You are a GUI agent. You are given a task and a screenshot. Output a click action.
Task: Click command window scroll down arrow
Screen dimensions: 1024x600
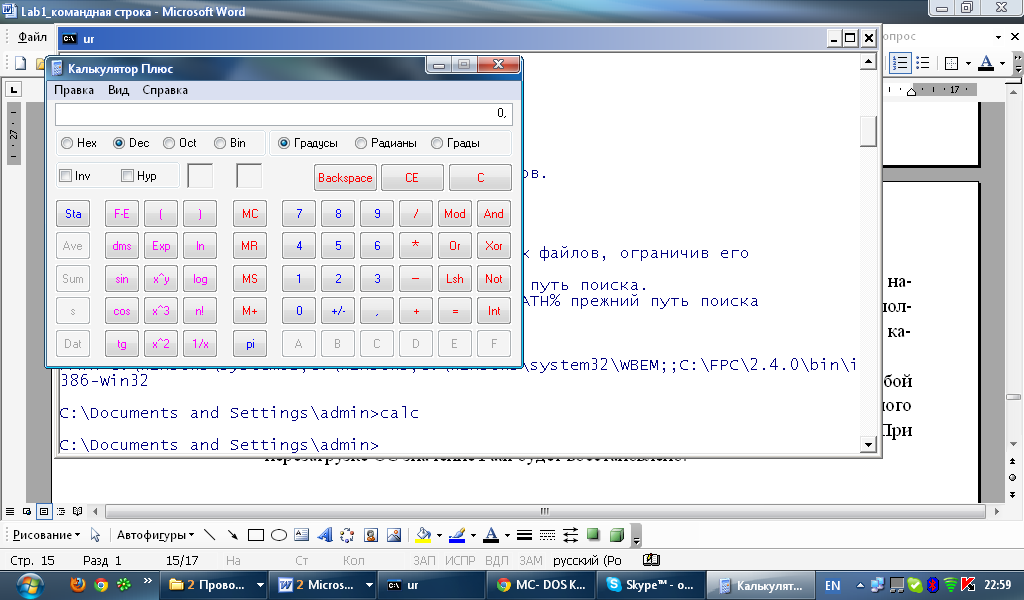tap(868, 445)
